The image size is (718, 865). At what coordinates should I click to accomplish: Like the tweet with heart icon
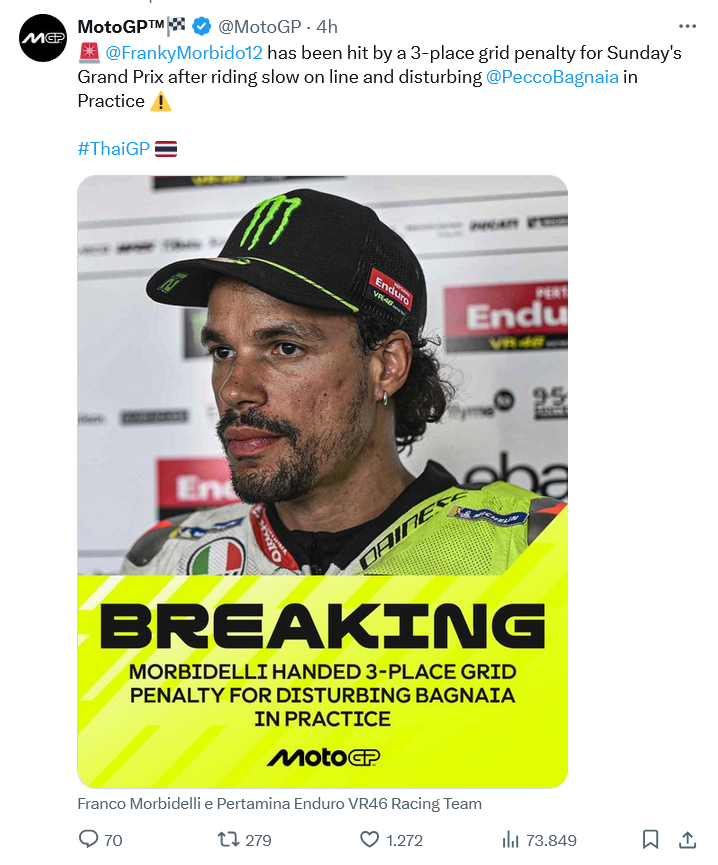point(370,839)
